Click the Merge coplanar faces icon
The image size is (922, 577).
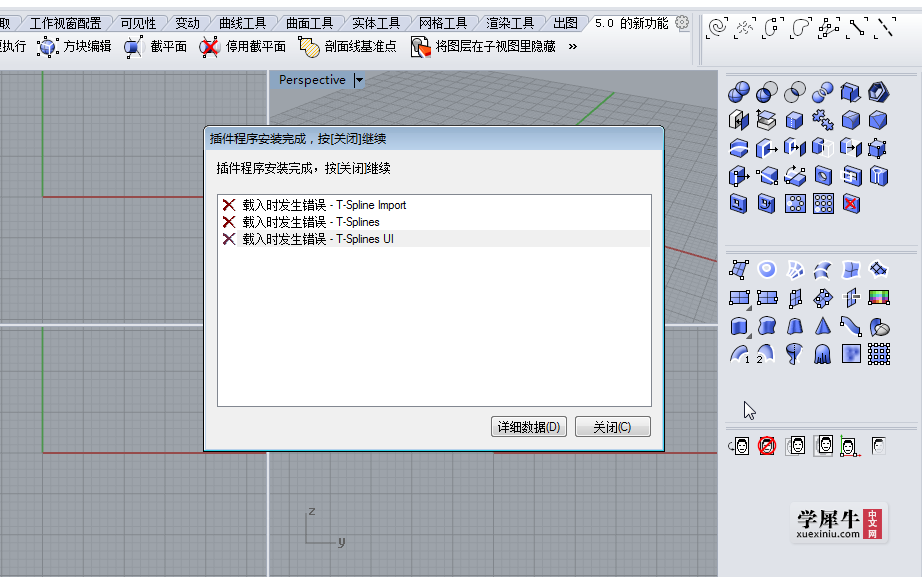coord(794,121)
